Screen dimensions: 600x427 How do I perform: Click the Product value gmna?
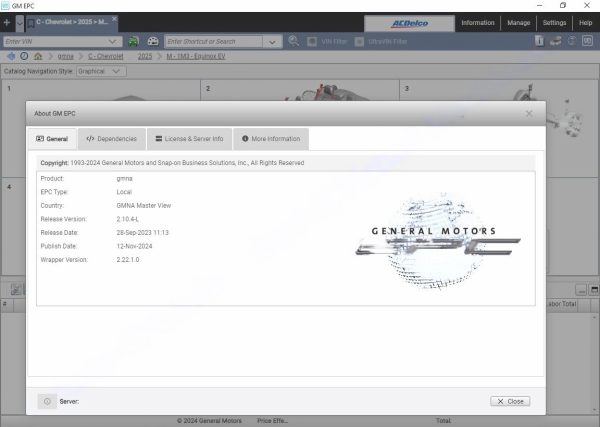pyautogui.click(x=124, y=179)
